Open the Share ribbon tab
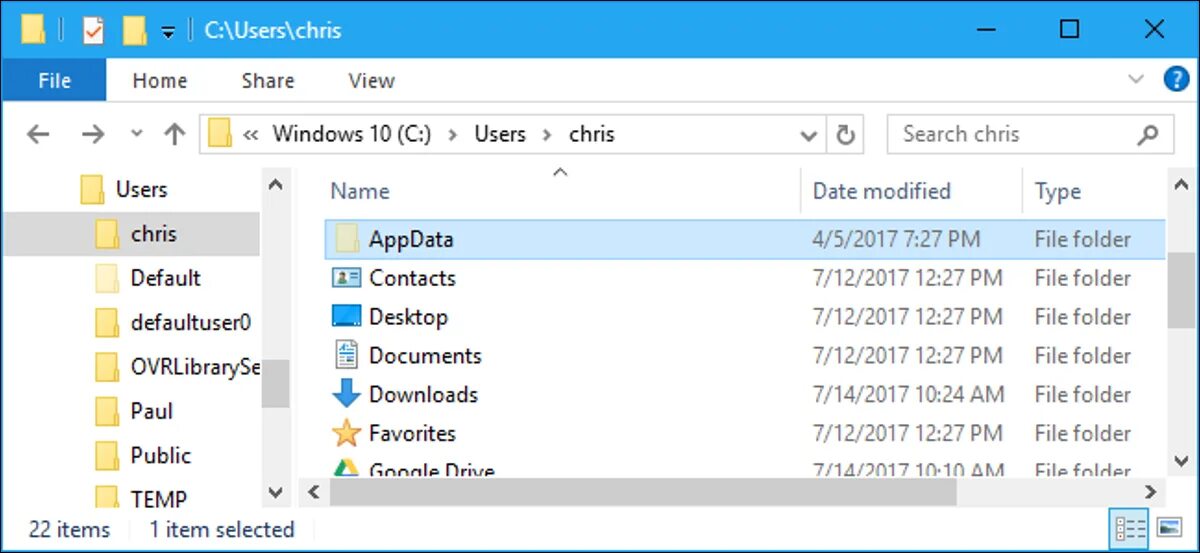This screenshot has width=1200, height=553. coord(266,81)
